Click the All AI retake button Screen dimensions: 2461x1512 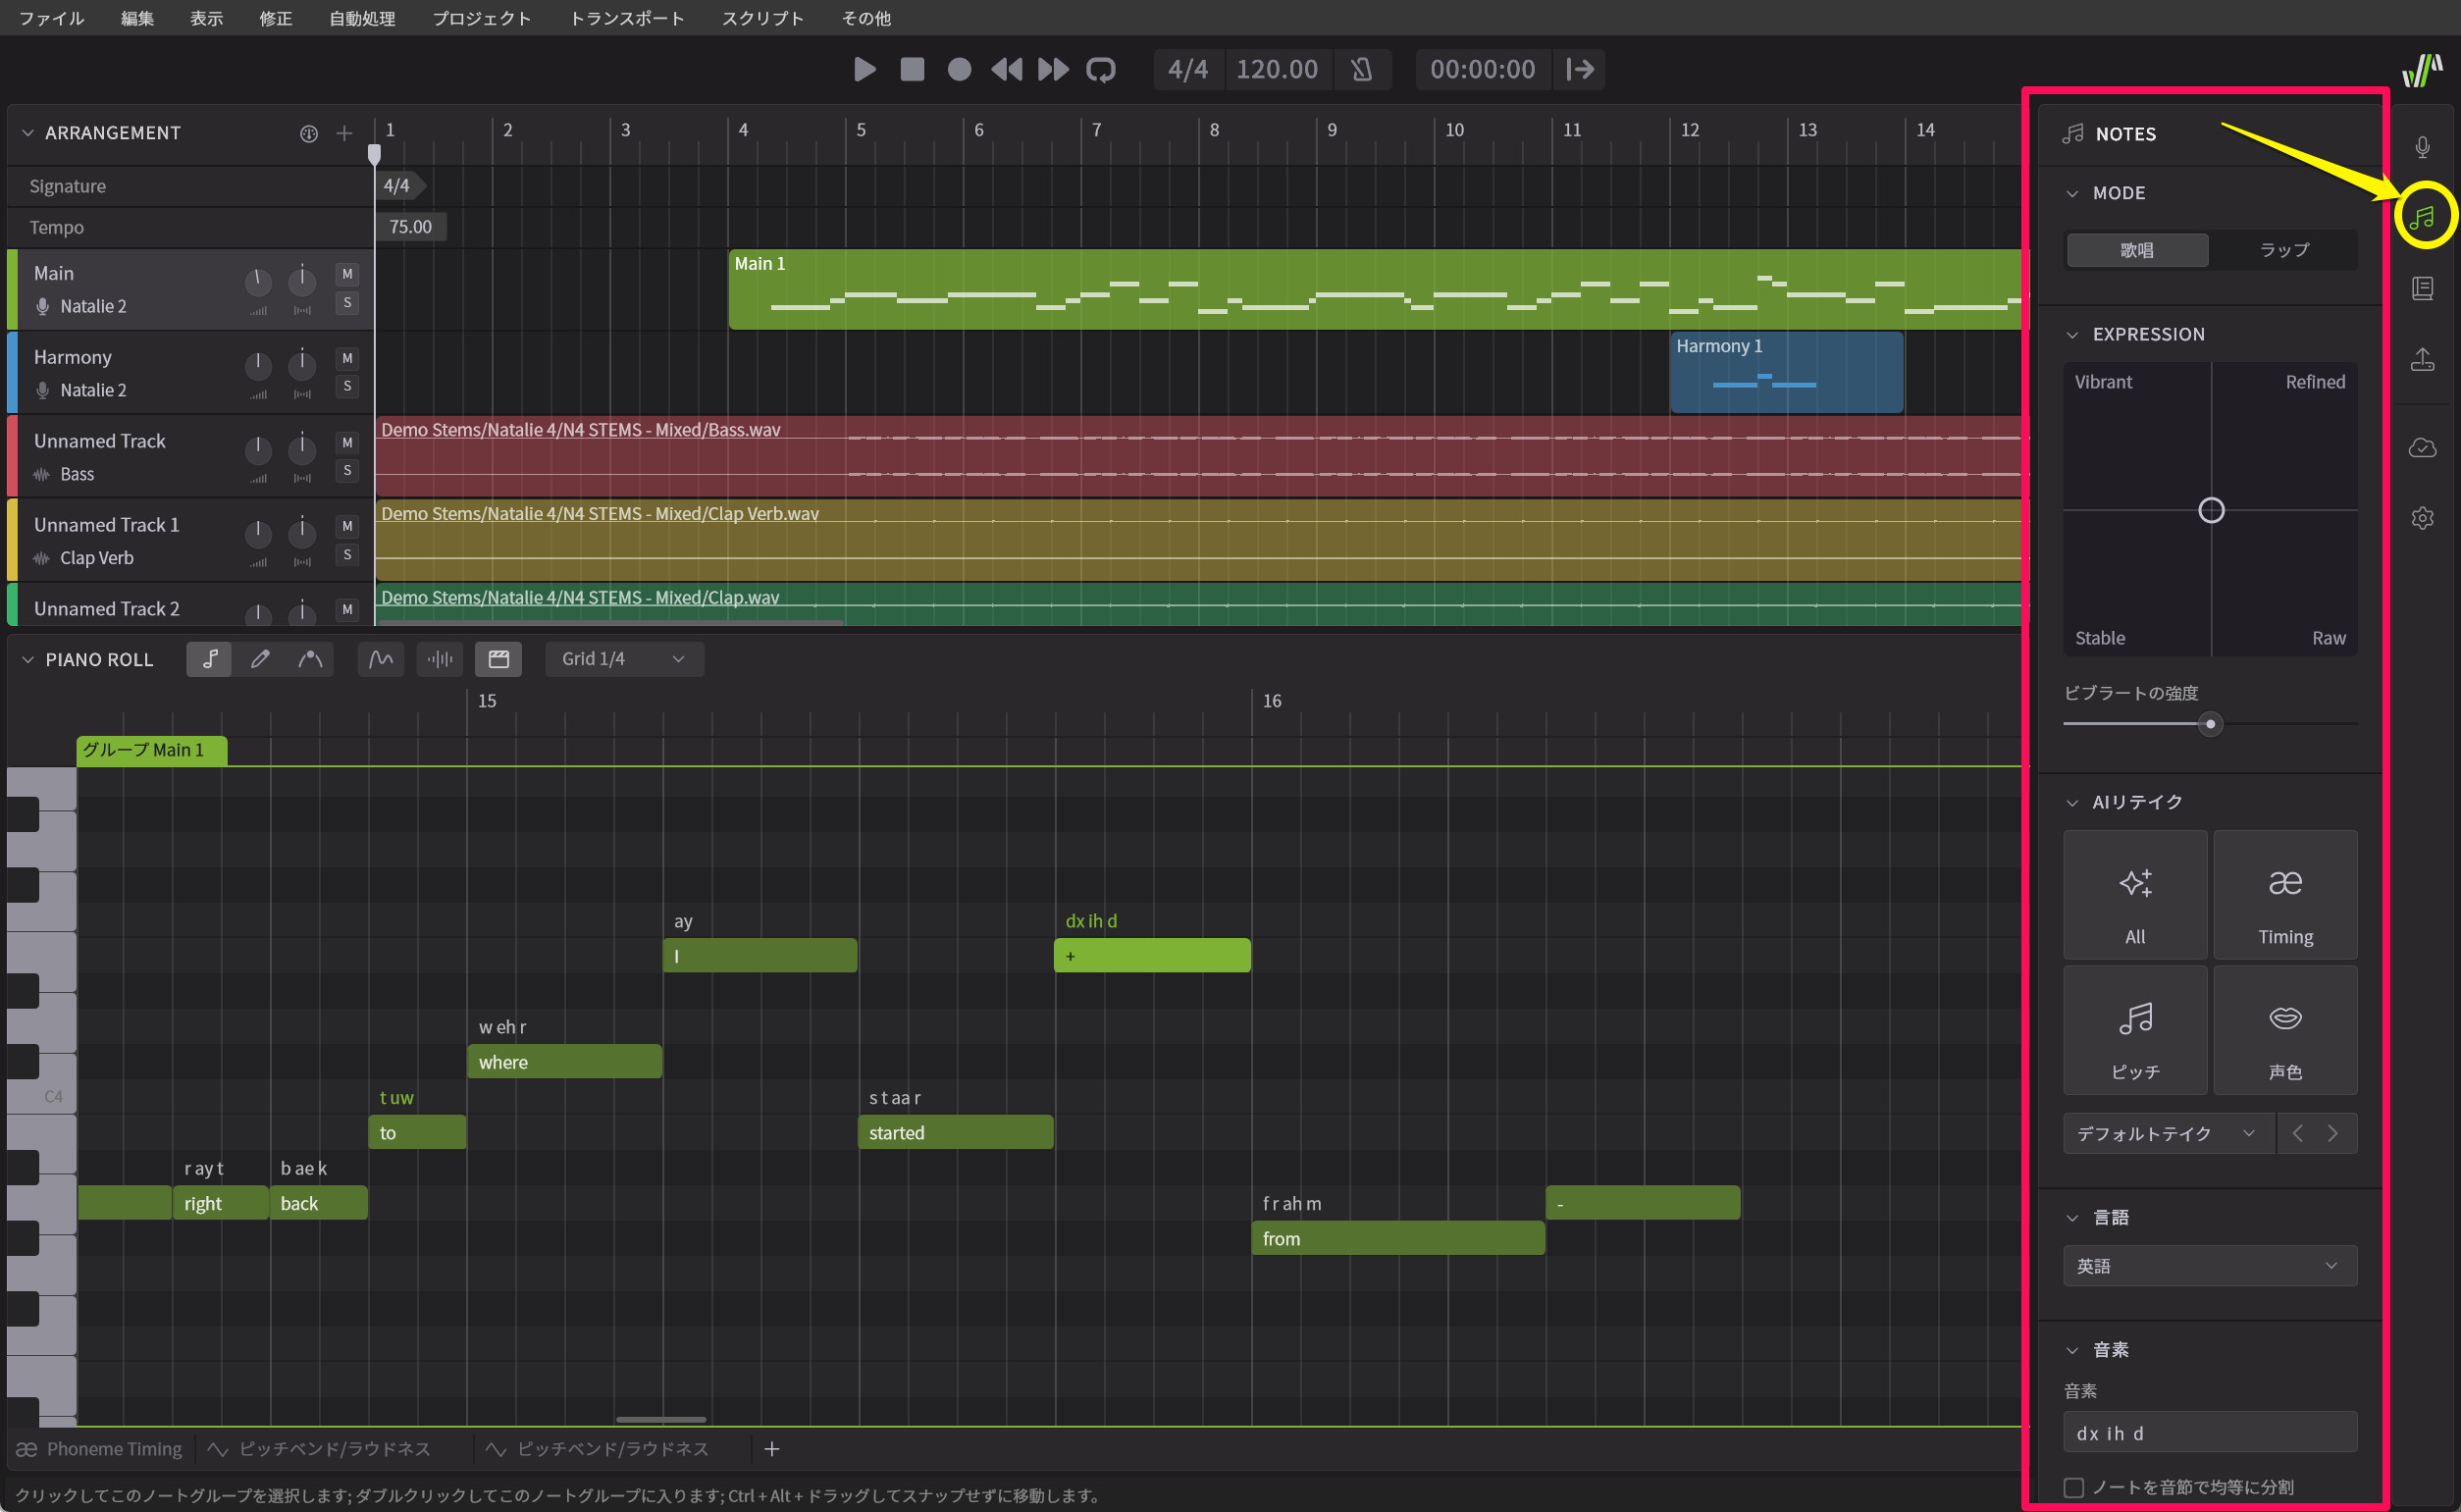[2135, 895]
